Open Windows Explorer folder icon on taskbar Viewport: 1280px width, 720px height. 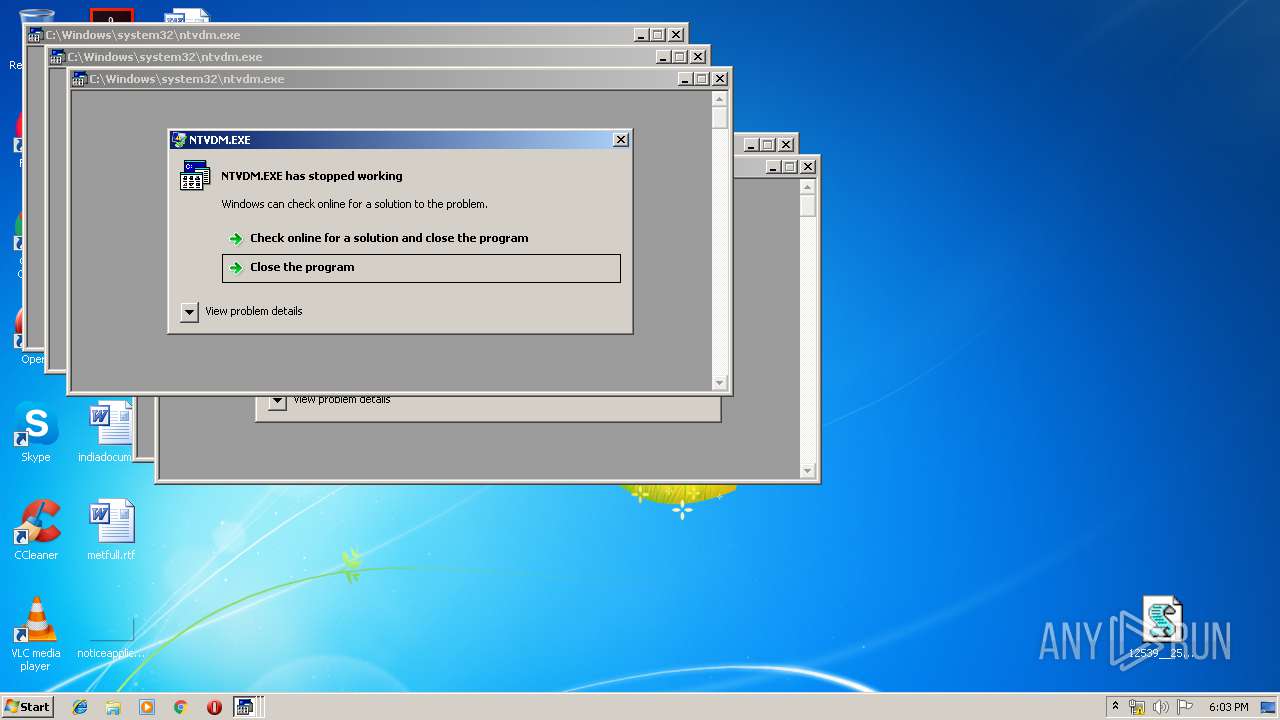[113, 707]
